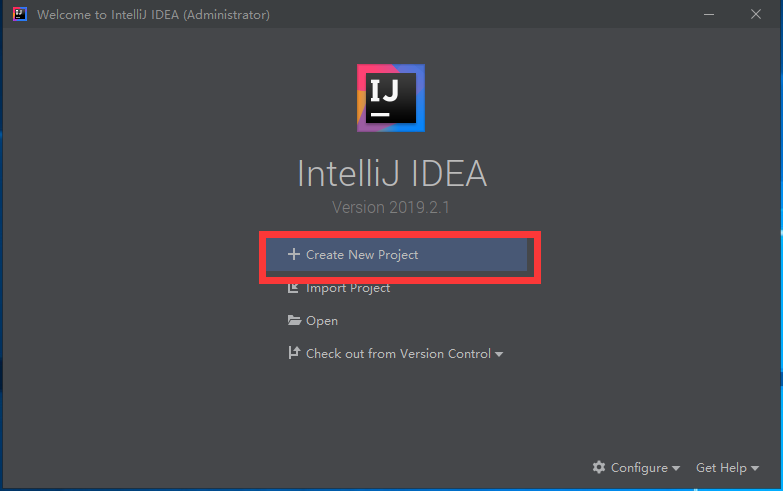Expand the arrow next to Get Help
Screen dimensions: 783x491
[755, 469]
